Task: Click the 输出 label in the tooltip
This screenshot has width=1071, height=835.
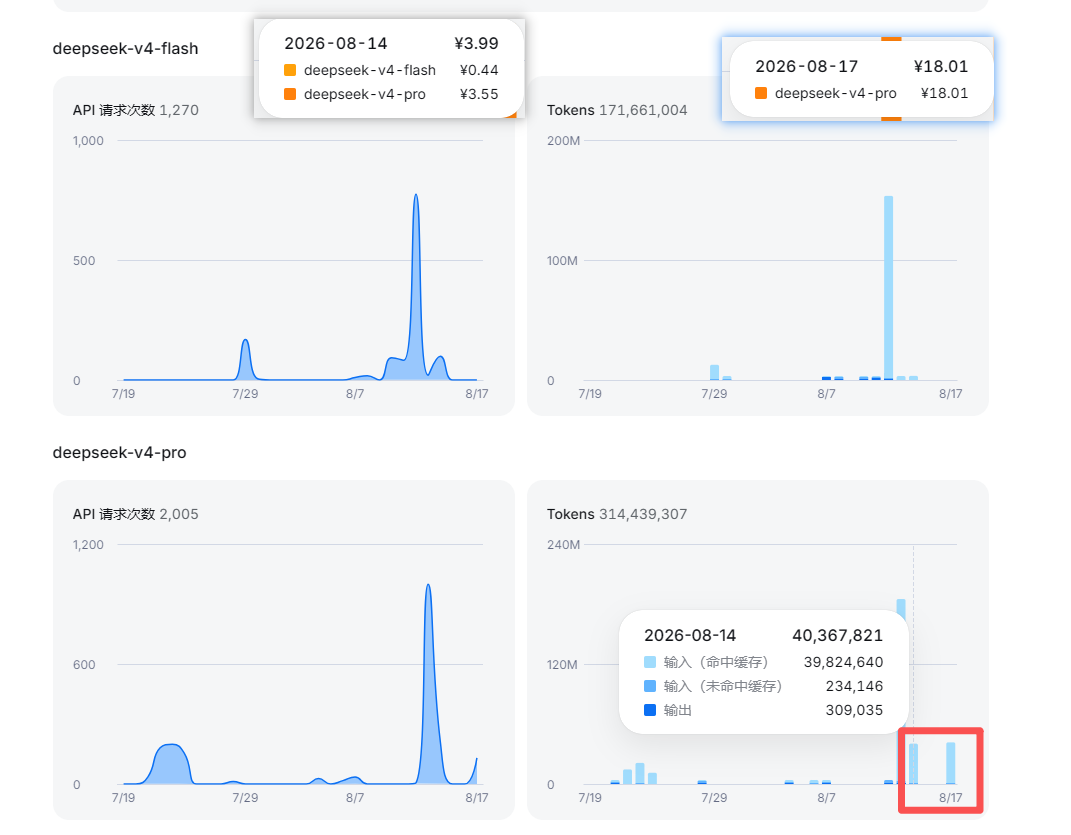Action: [678, 710]
